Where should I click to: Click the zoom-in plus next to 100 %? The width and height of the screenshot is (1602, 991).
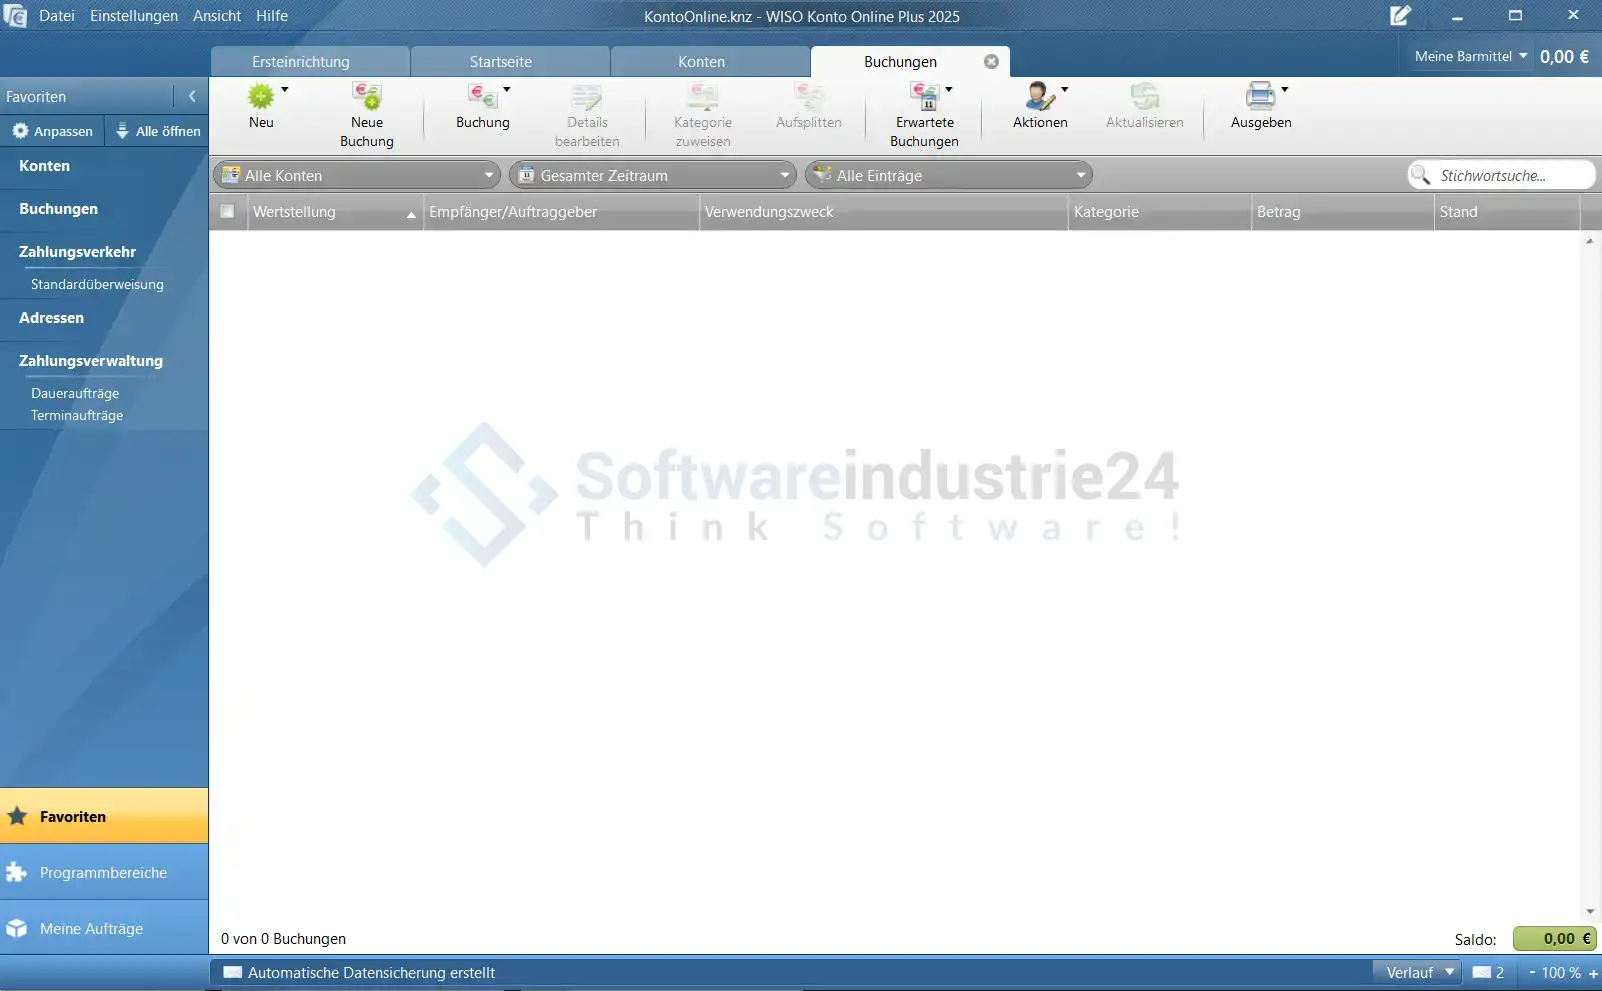point(1593,973)
